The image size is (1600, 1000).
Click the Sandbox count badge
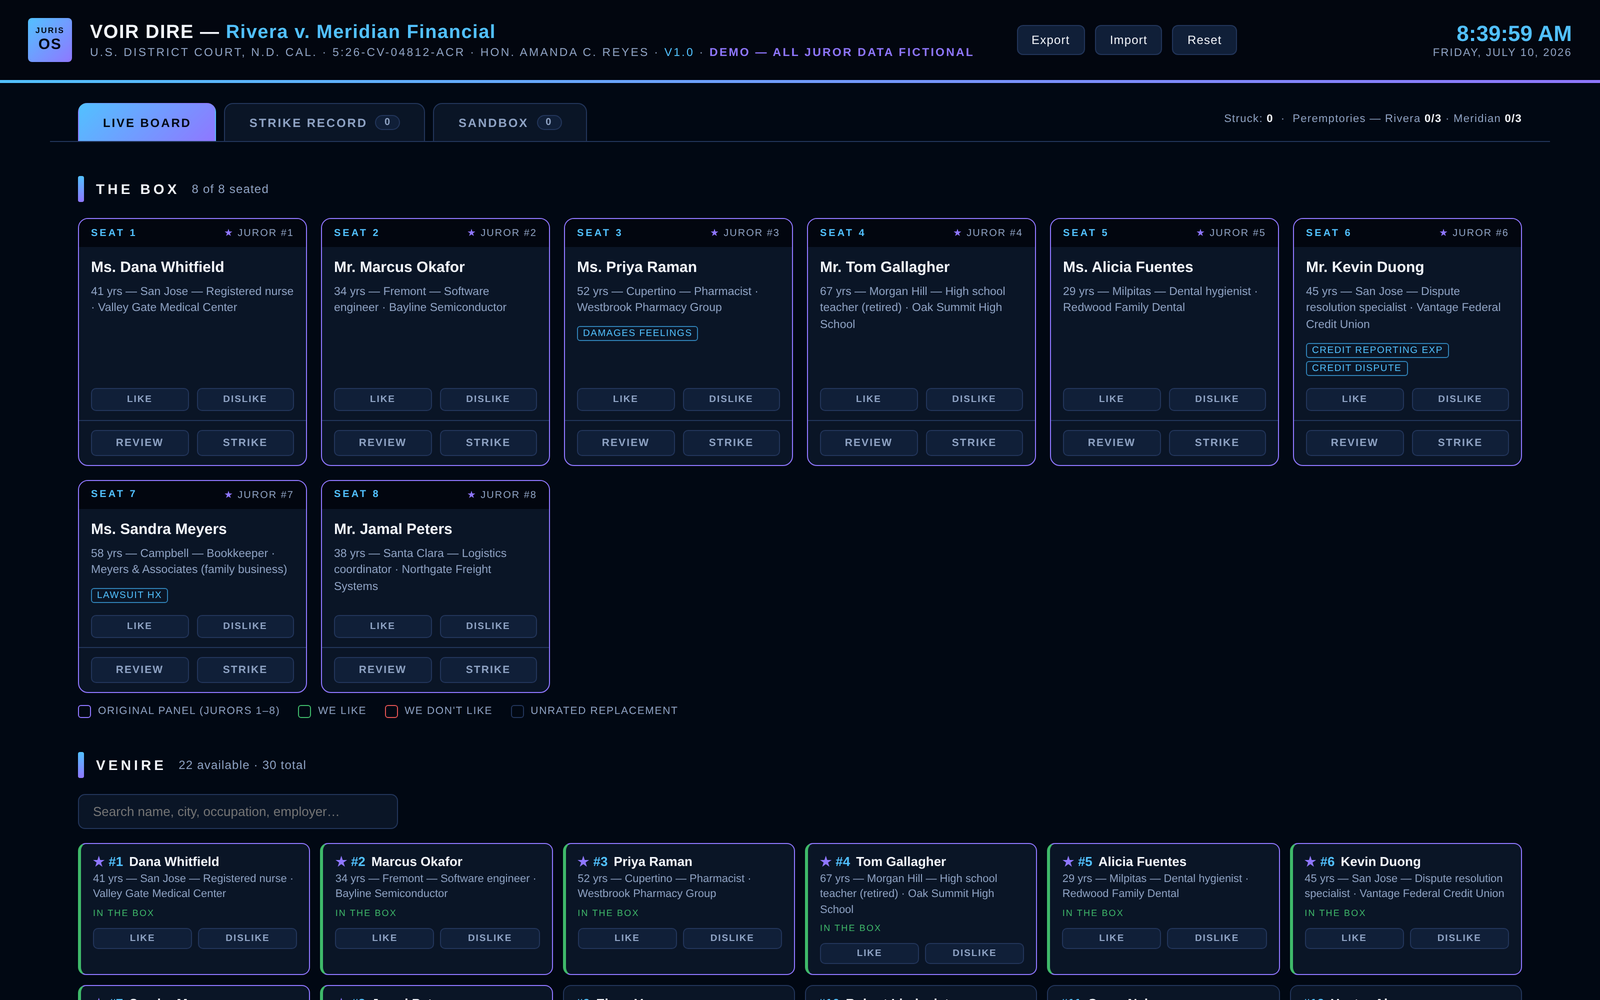tap(548, 122)
